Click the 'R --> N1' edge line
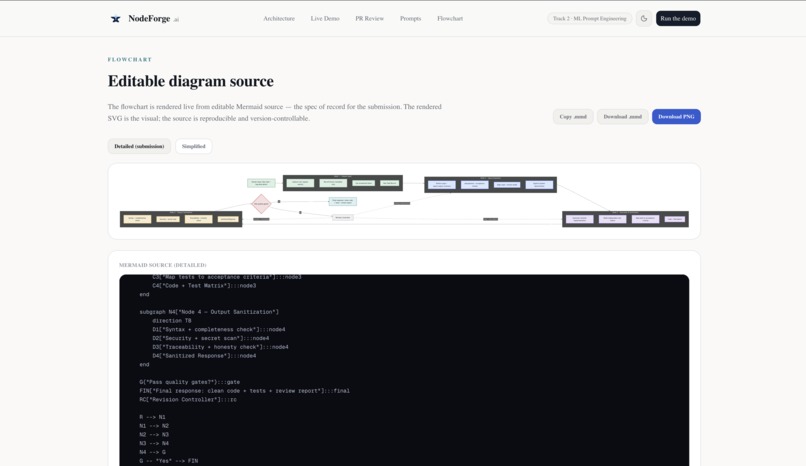The width and height of the screenshot is (806, 466). tap(152, 417)
